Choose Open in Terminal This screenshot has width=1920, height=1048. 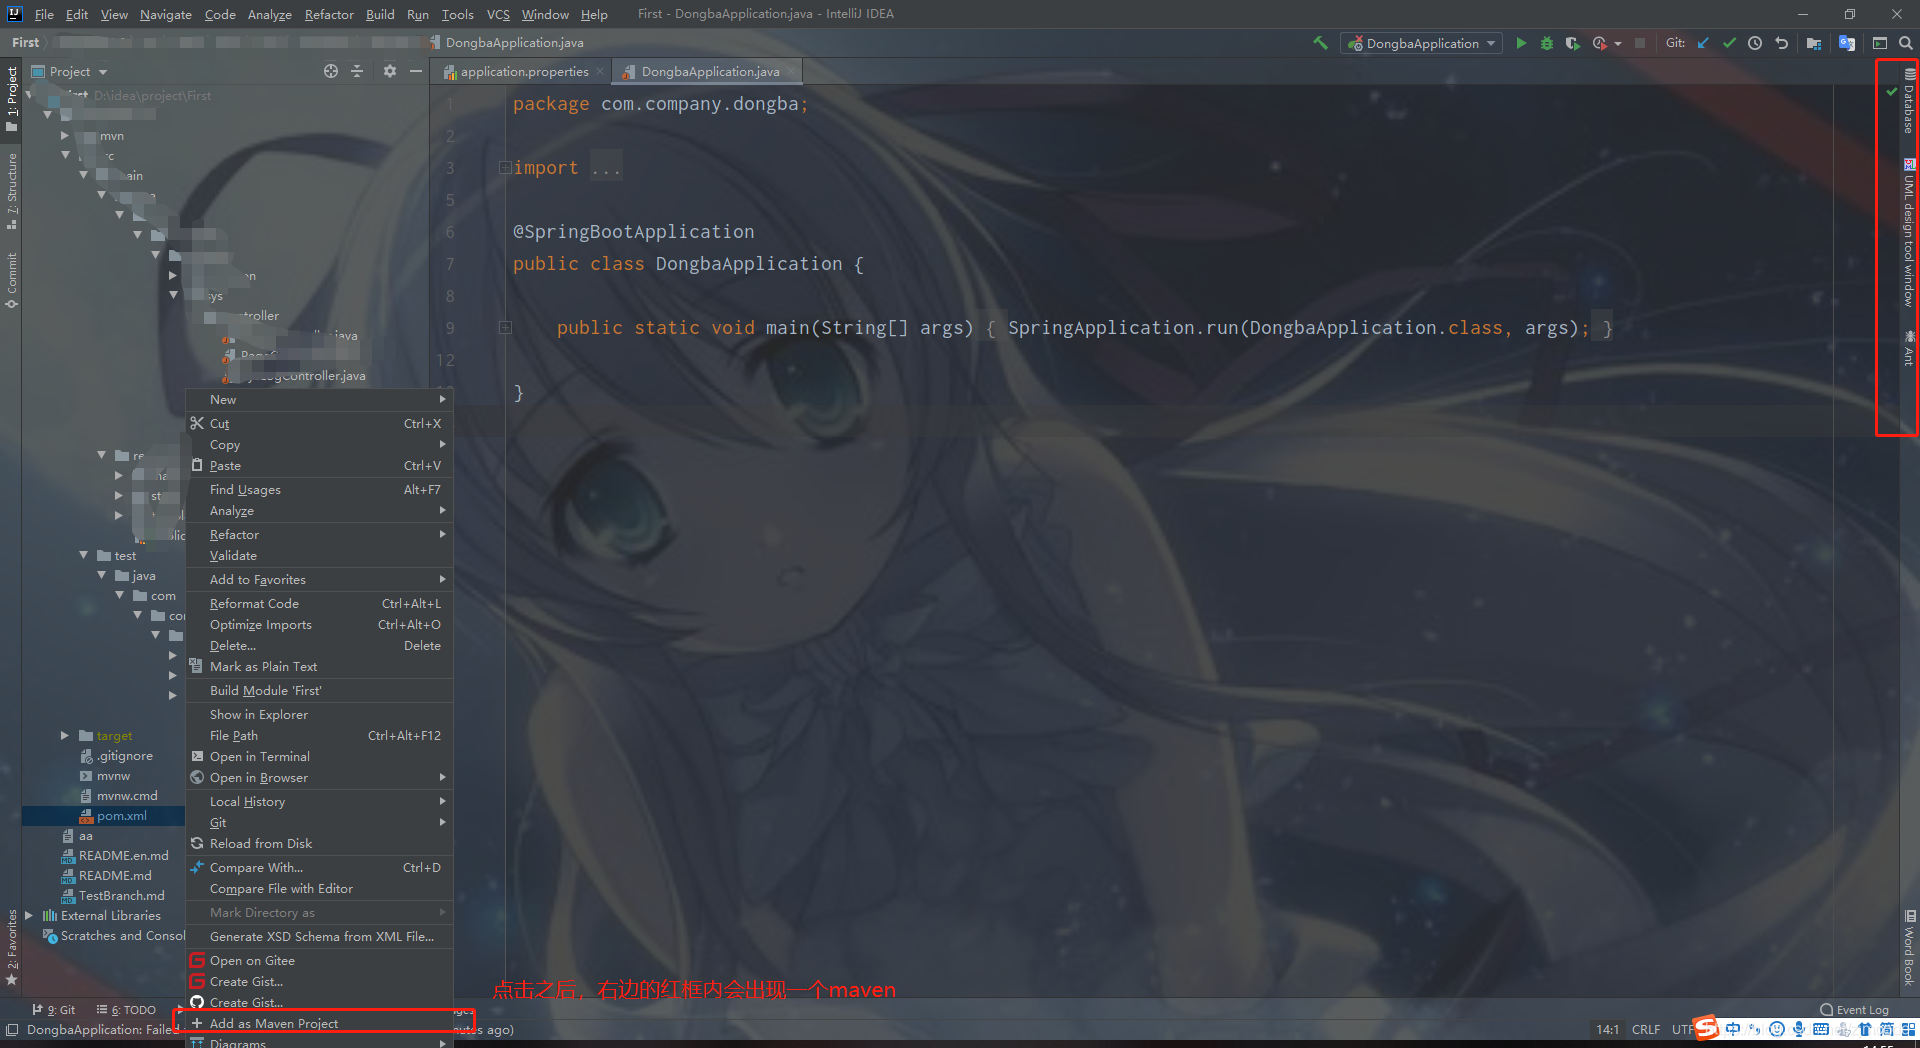(320, 756)
